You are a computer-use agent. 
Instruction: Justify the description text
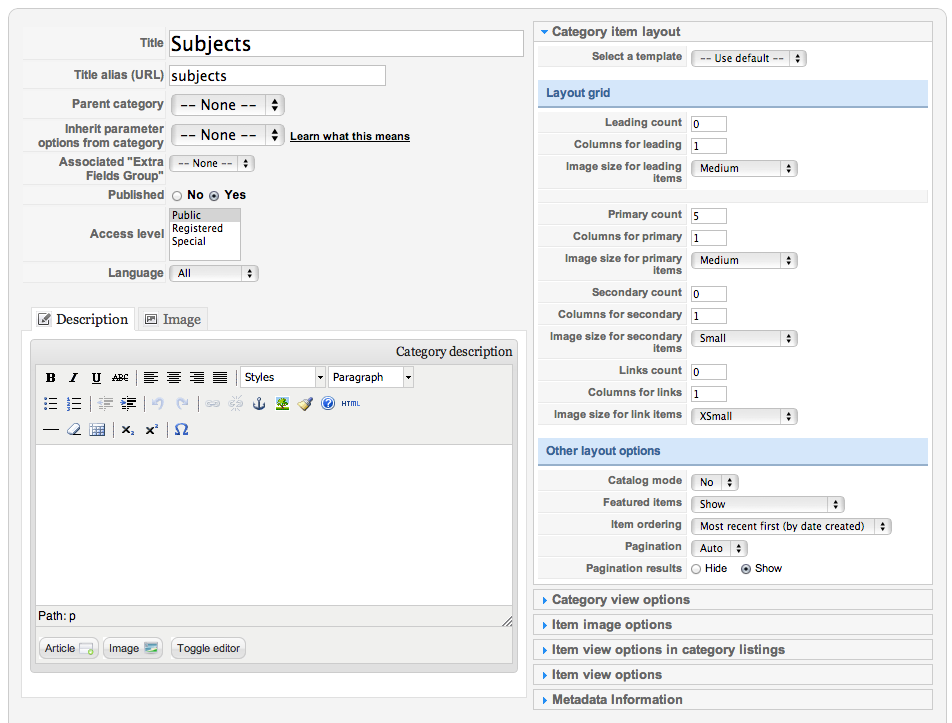[x=220, y=378]
